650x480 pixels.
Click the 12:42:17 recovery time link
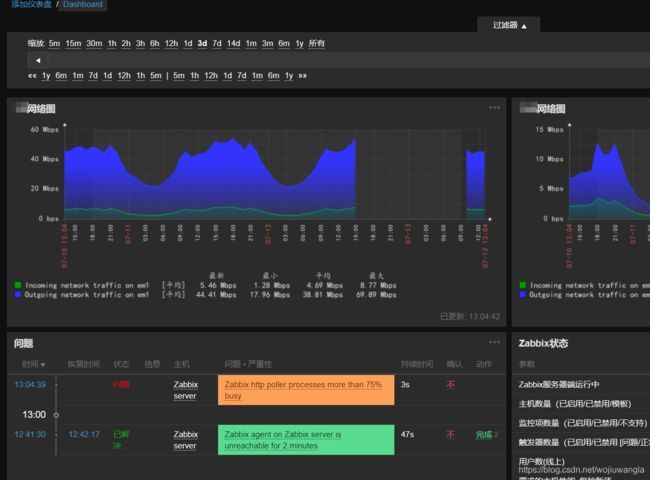click(84, 435)
